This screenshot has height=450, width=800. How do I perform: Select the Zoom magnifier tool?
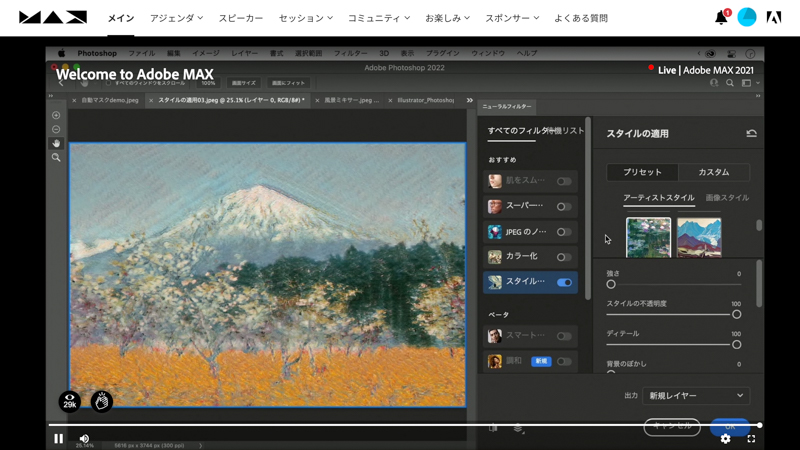pos(56,158)
